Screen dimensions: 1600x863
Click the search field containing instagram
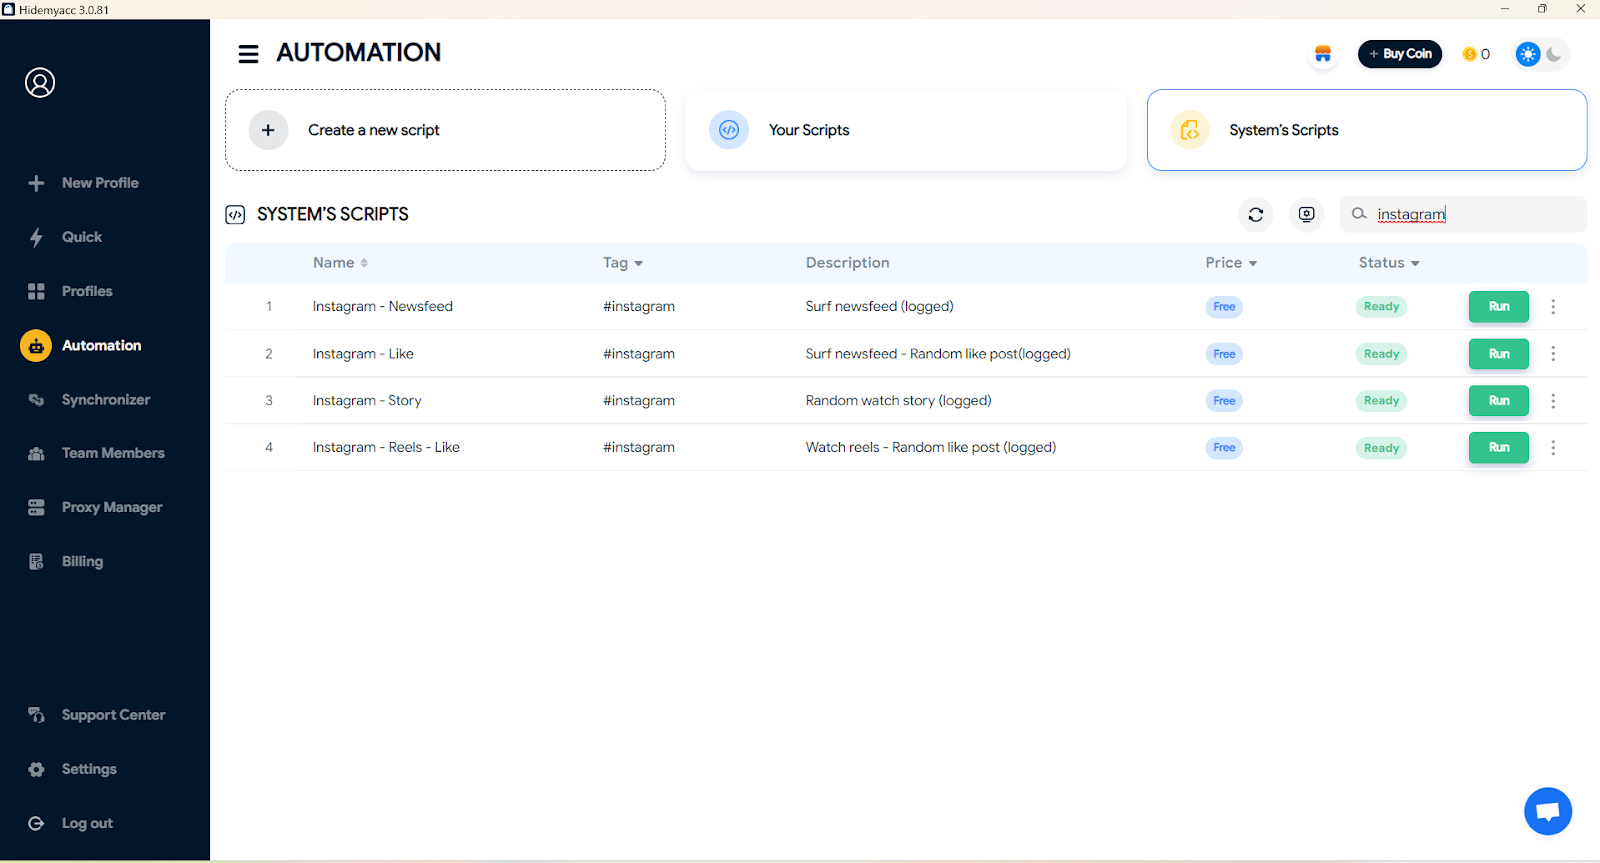pos(1463,214)
